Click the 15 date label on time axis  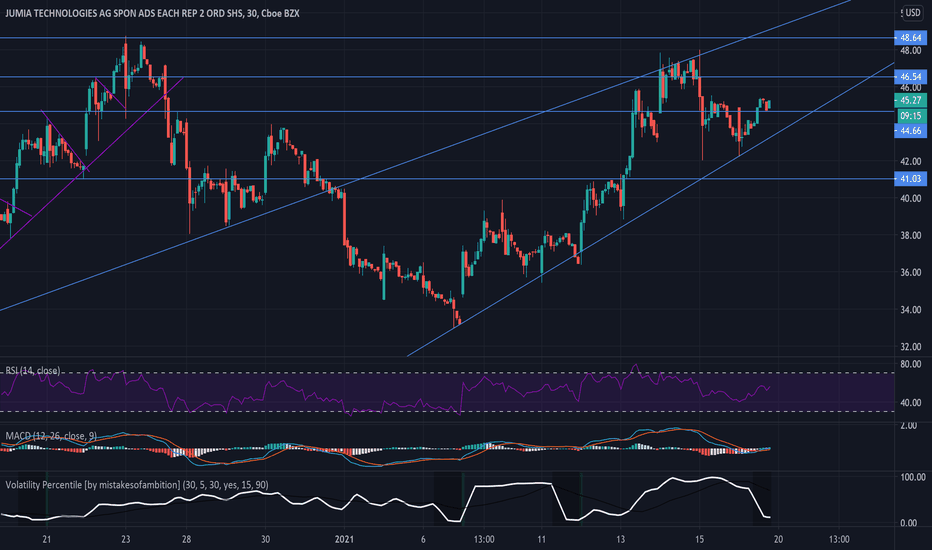pos(699,540)
